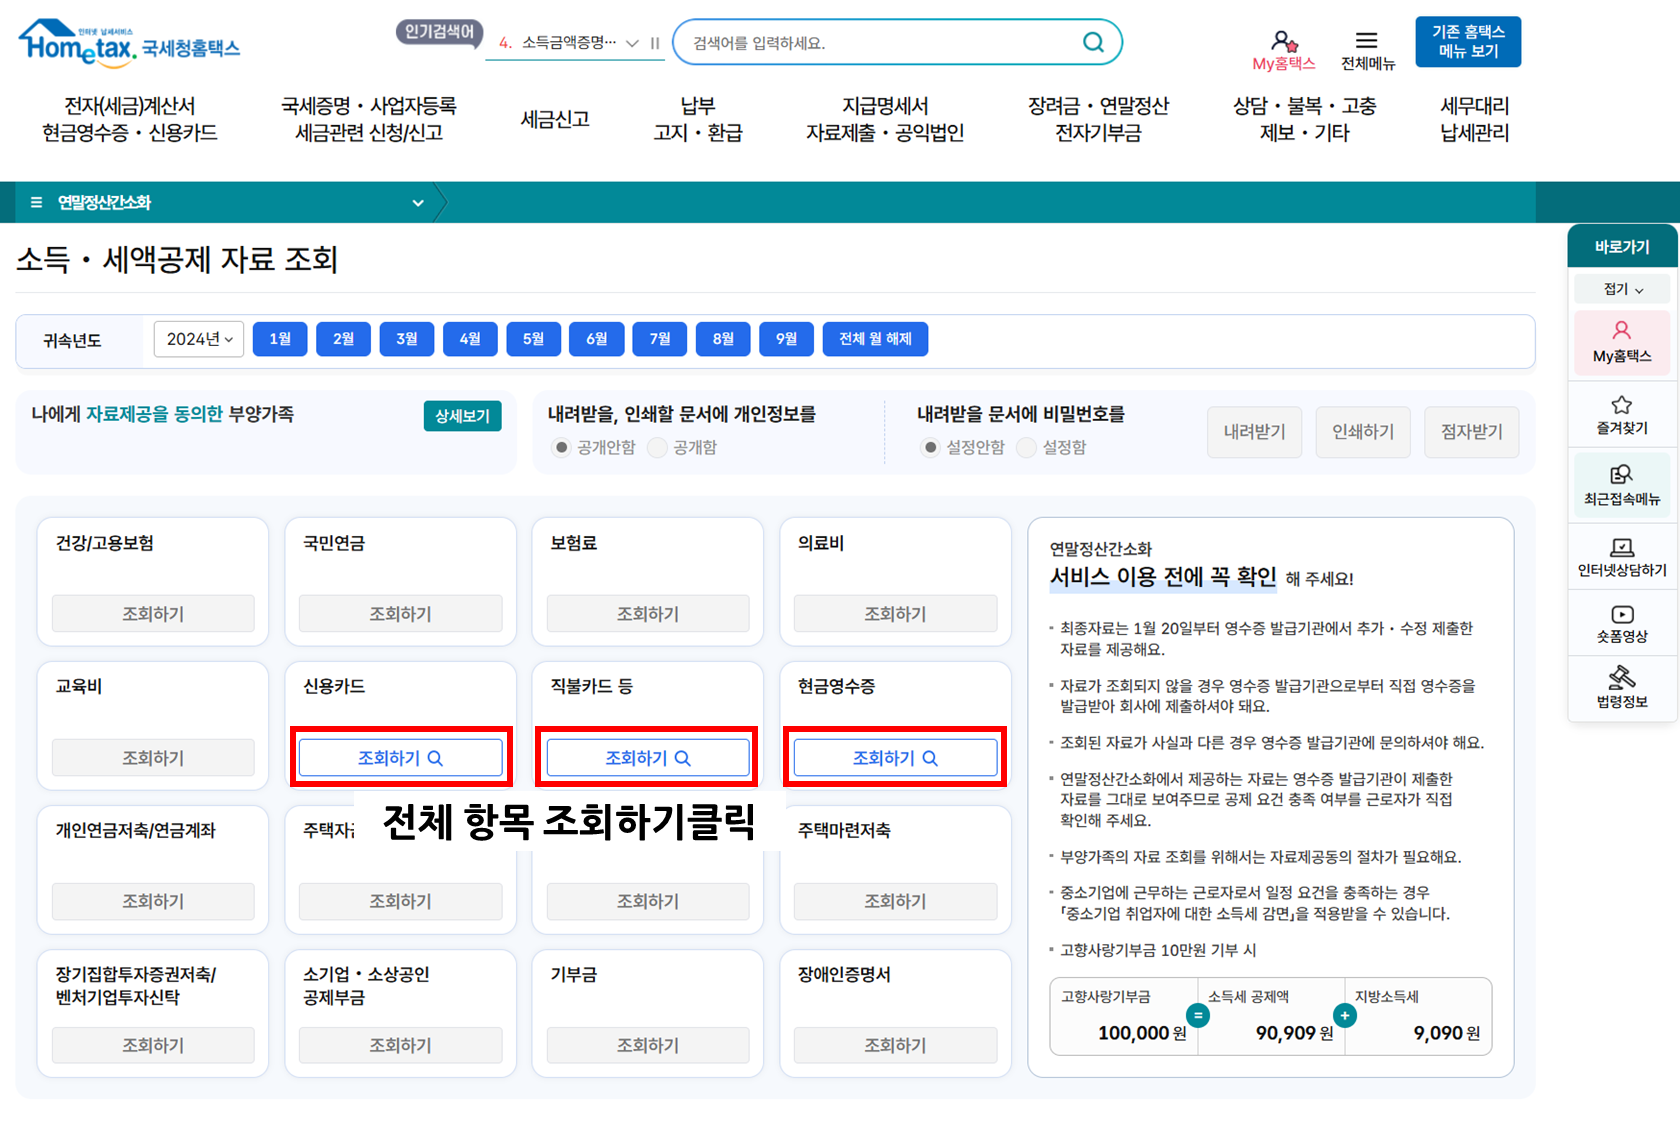The width and height of the screenshot is (1680, 1125).
Task: Open 지급명세서 자료제출 menu
Action: 885,119
